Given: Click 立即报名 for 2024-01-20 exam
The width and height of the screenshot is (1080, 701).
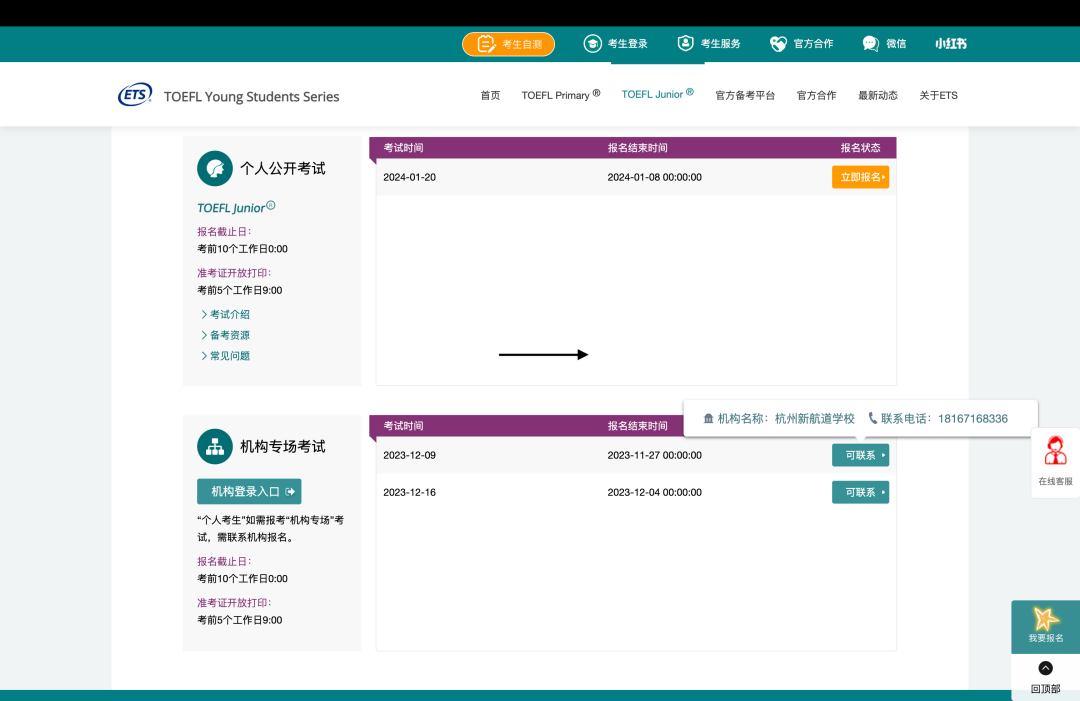Looking at the screenshot, I should click(860, 177).
